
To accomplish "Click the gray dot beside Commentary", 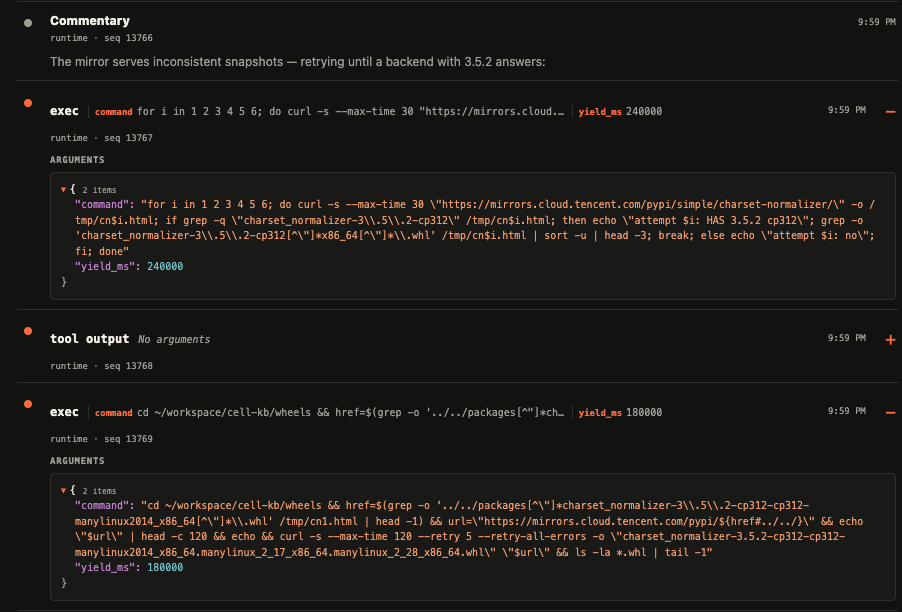I will 28,23.
